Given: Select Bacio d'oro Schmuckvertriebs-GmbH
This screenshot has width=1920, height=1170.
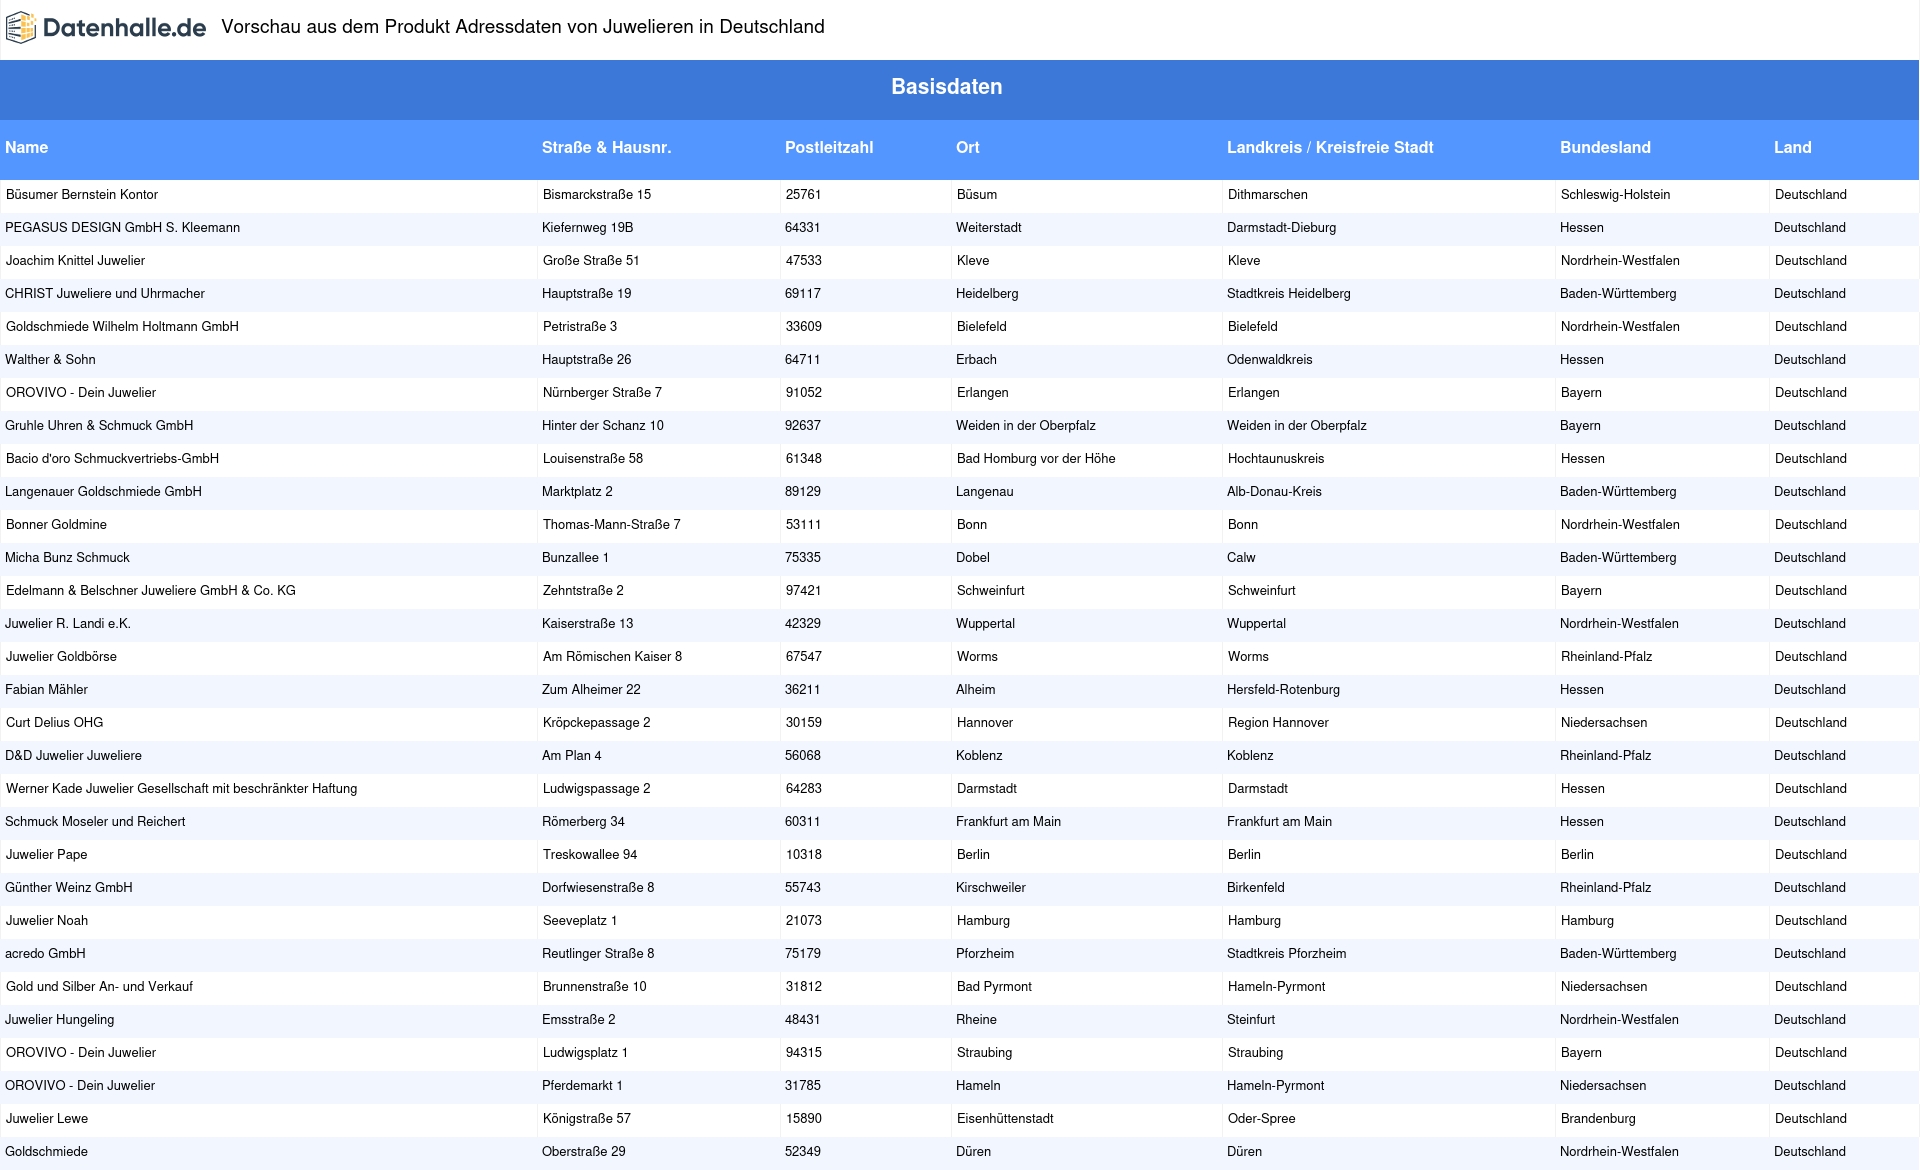Looking at the screenshot, I should [112, 459].
